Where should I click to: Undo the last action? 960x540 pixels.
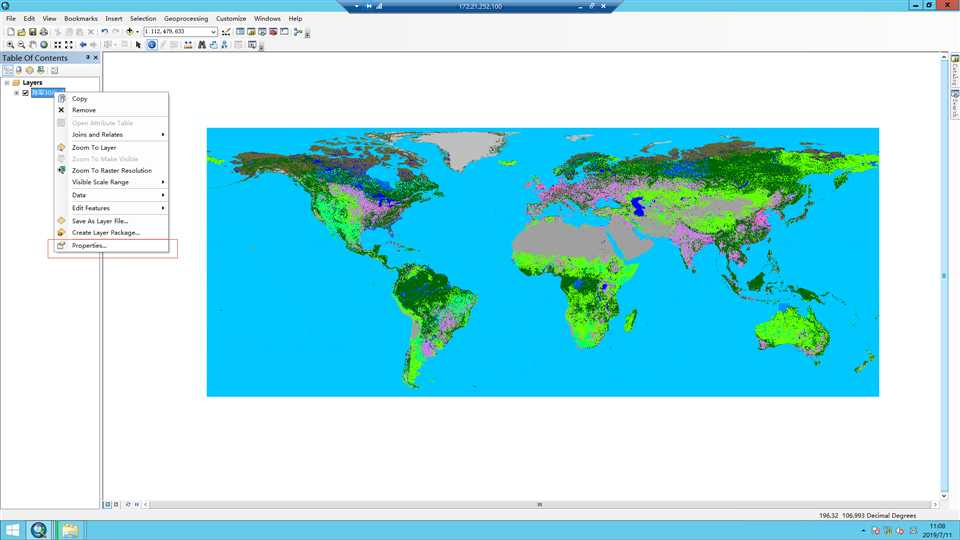tap(105, 32)
